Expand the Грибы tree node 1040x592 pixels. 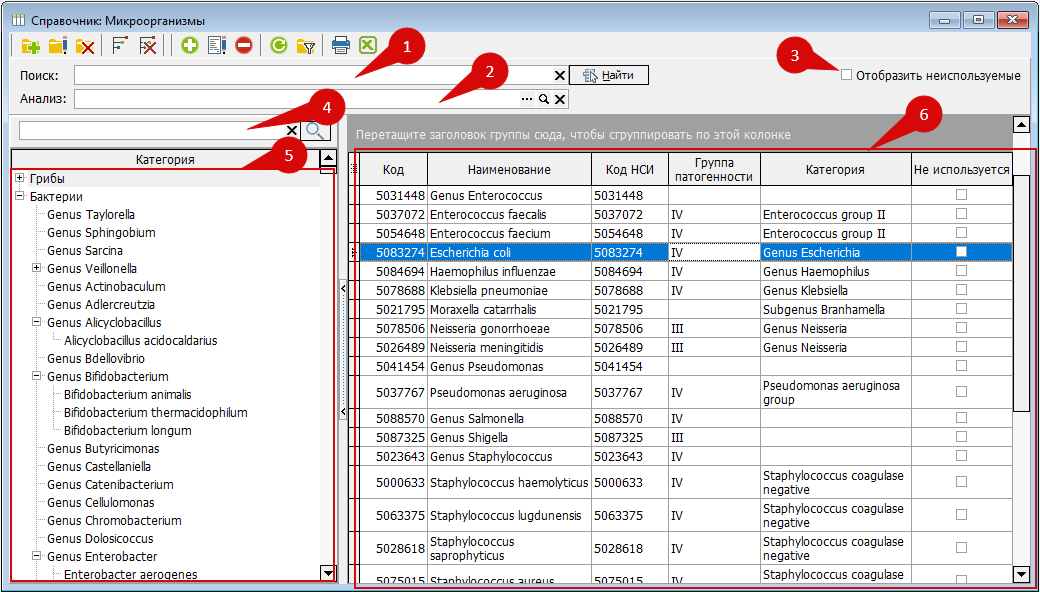[x=20, y=178]
